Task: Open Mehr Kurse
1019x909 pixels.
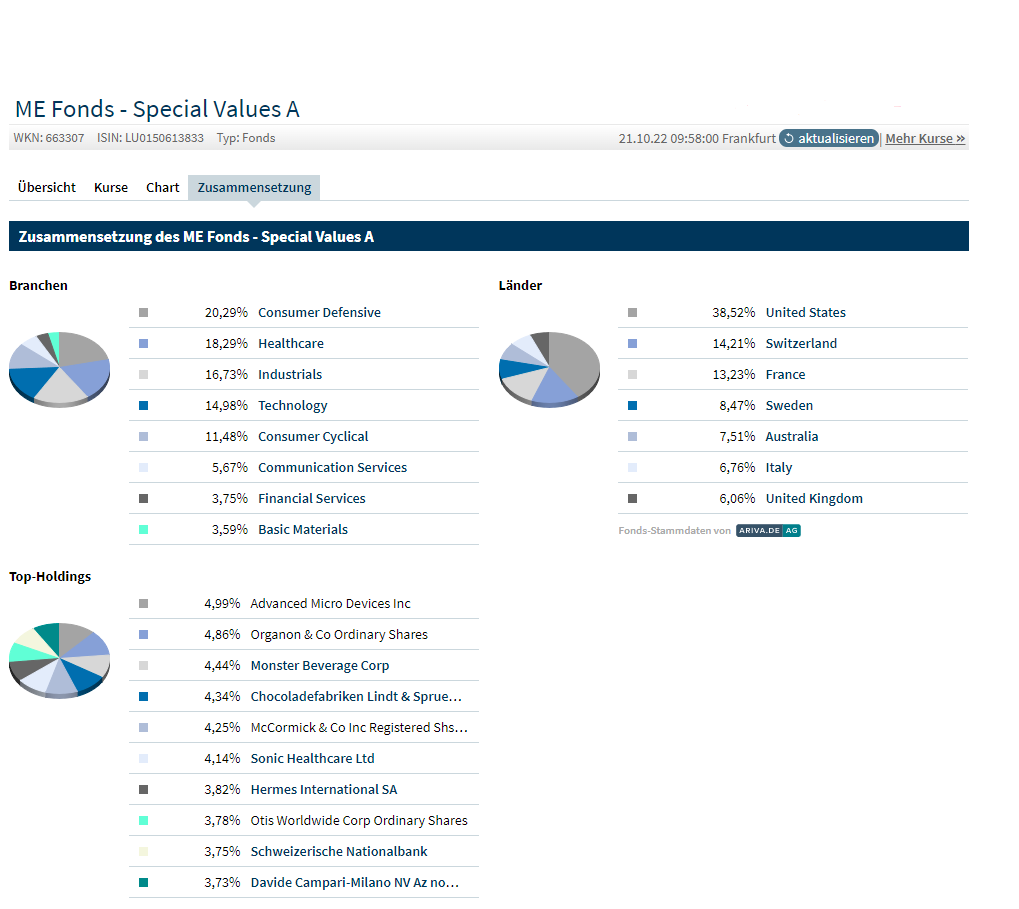Action: (924, 138)
